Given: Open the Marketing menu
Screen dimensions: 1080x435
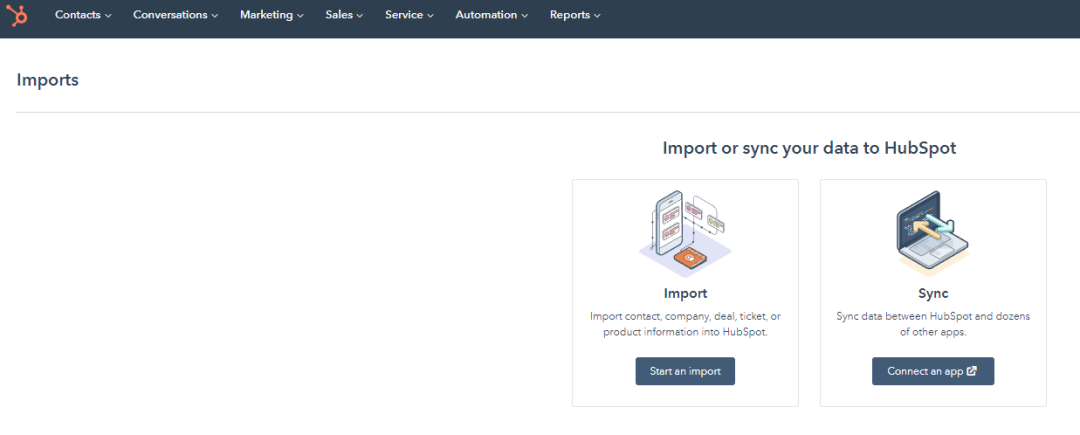Looking at the screenshot, I should coord(271,15).
